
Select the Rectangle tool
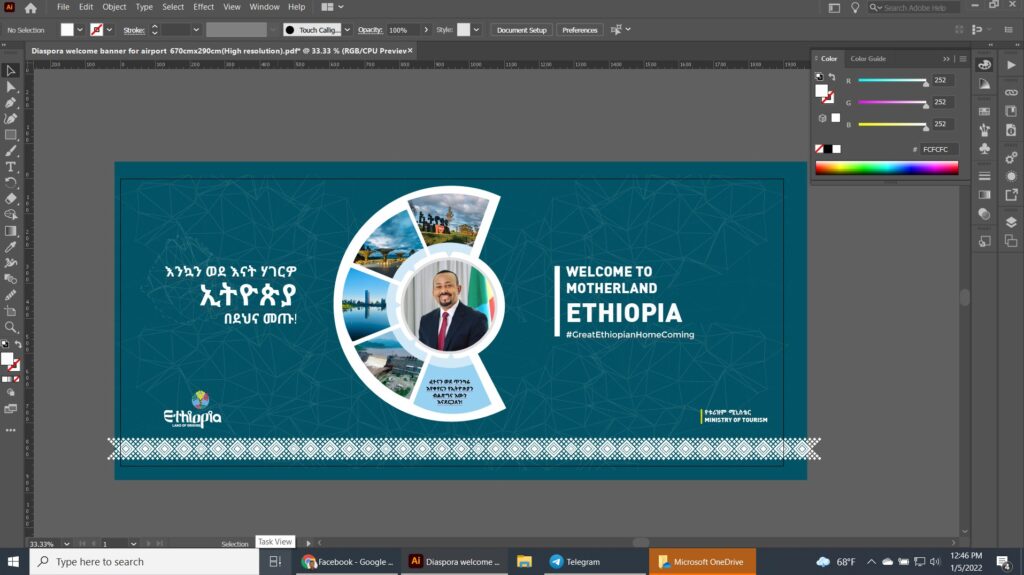pos(10,135)
